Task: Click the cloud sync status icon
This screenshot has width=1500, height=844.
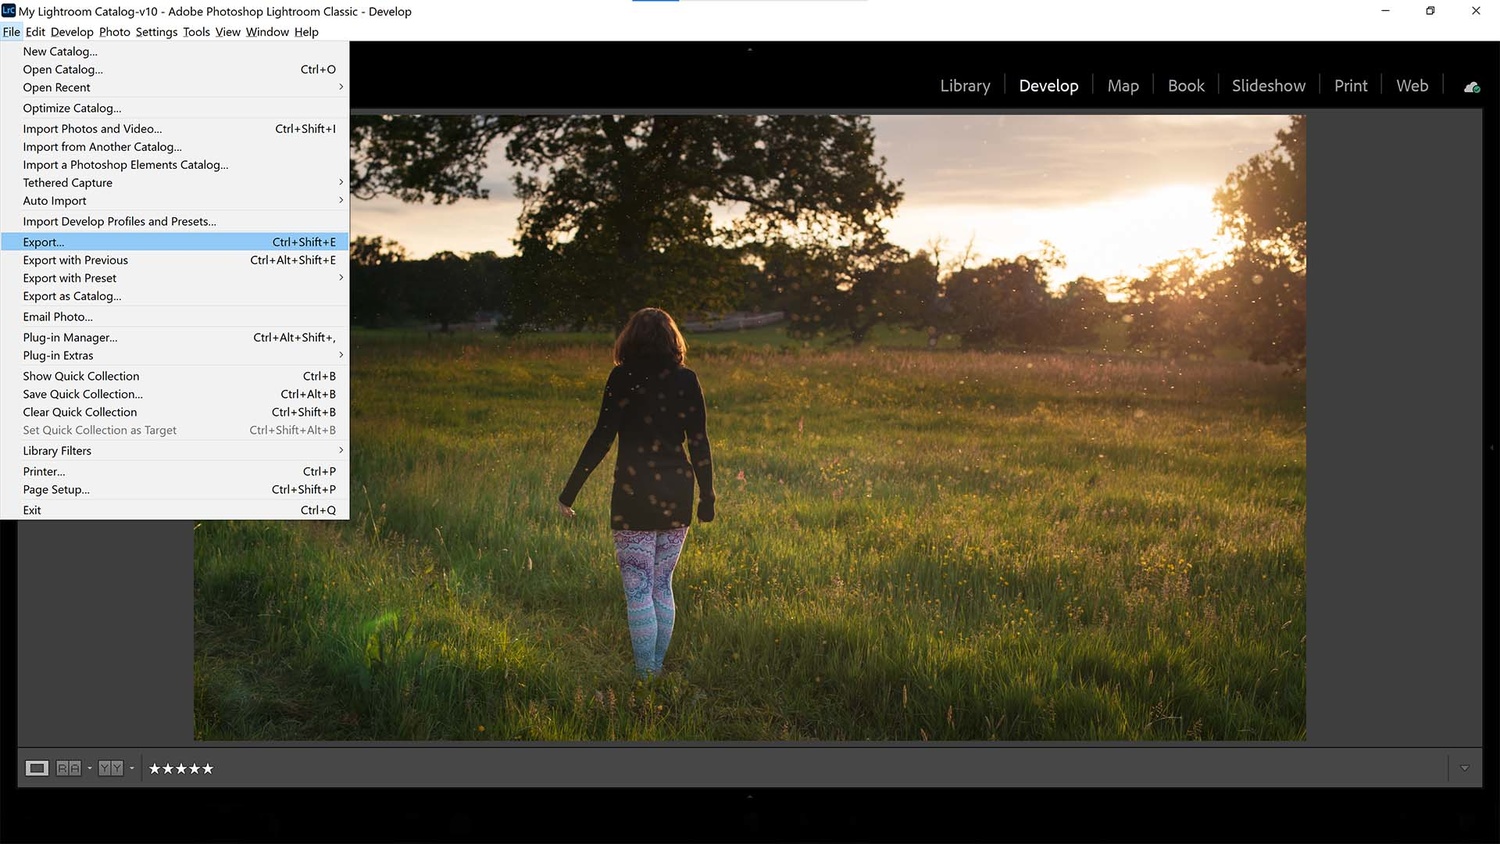Action: [x=1471, y=87]
